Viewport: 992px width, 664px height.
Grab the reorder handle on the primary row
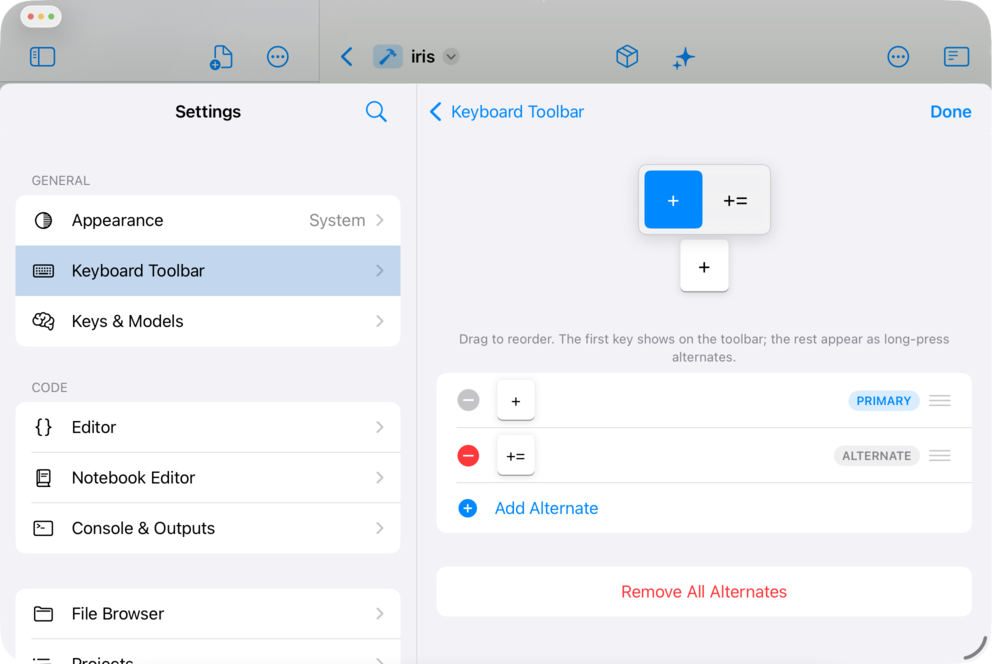(x=939, y=400)
